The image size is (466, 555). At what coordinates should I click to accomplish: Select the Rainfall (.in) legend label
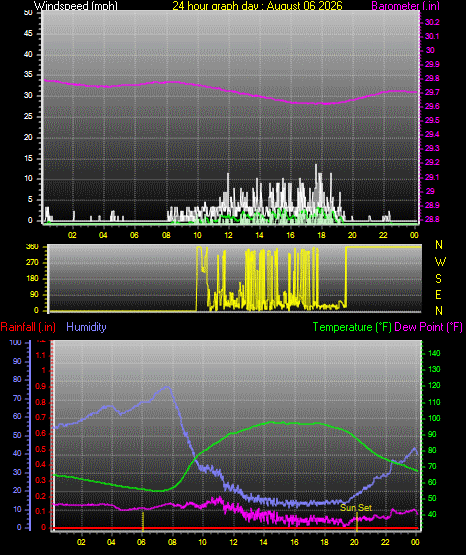coord(28,327)
